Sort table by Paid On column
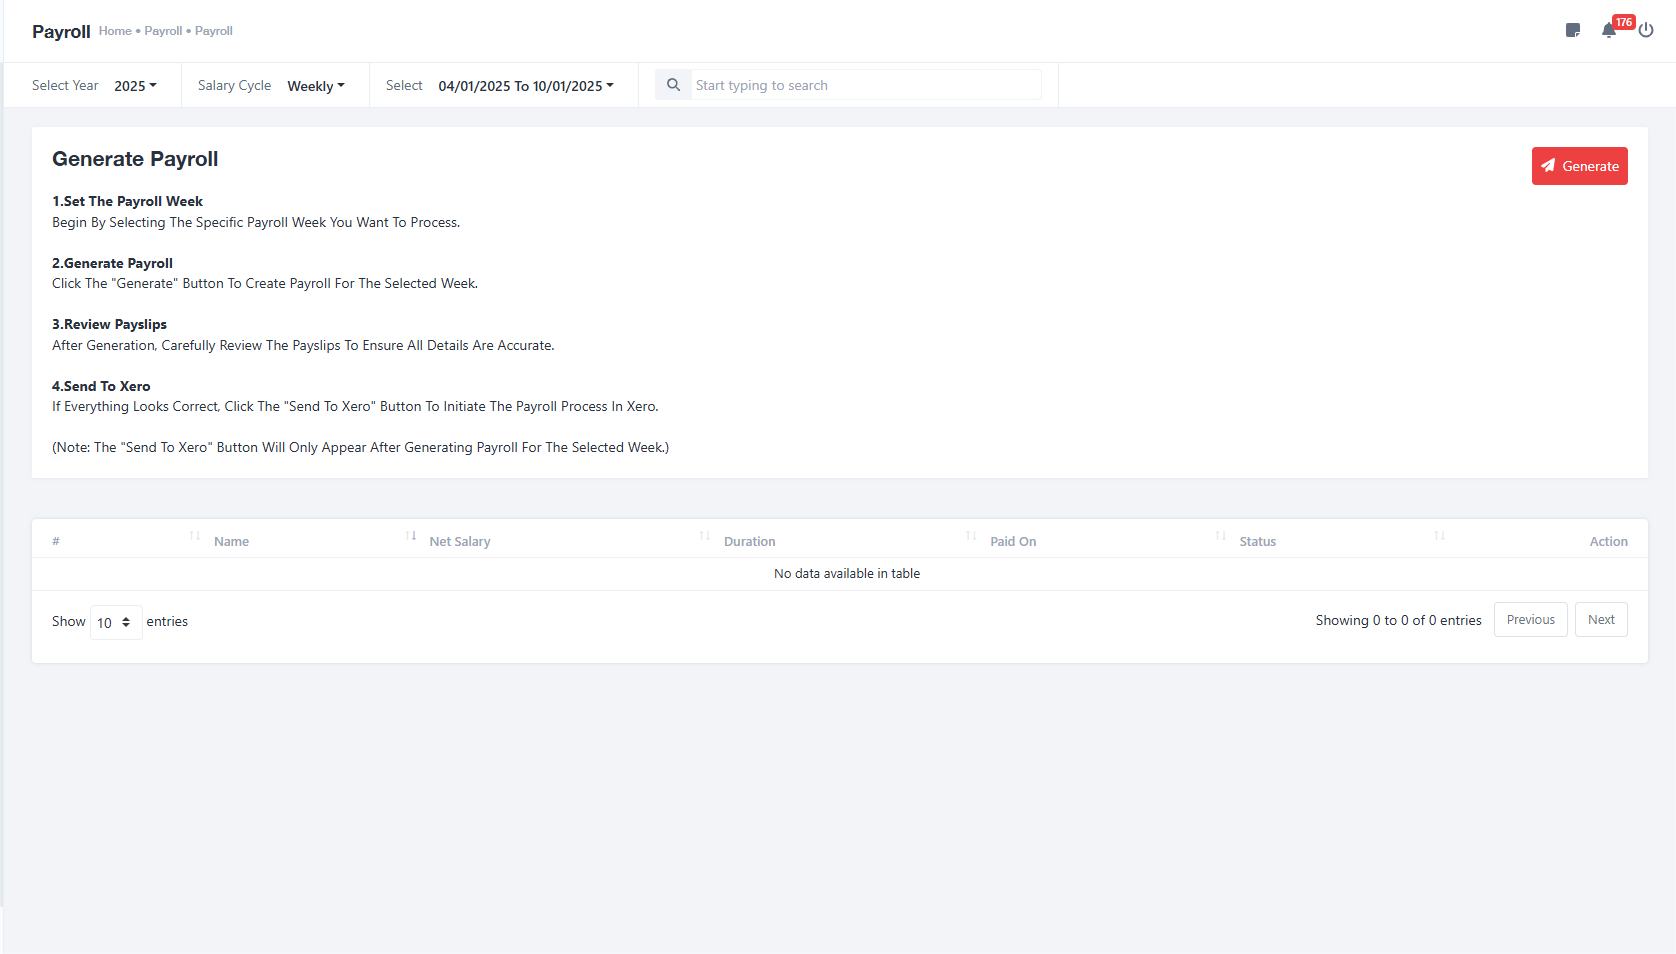Screen dimensions: 1676x954 coord(1013,541)
